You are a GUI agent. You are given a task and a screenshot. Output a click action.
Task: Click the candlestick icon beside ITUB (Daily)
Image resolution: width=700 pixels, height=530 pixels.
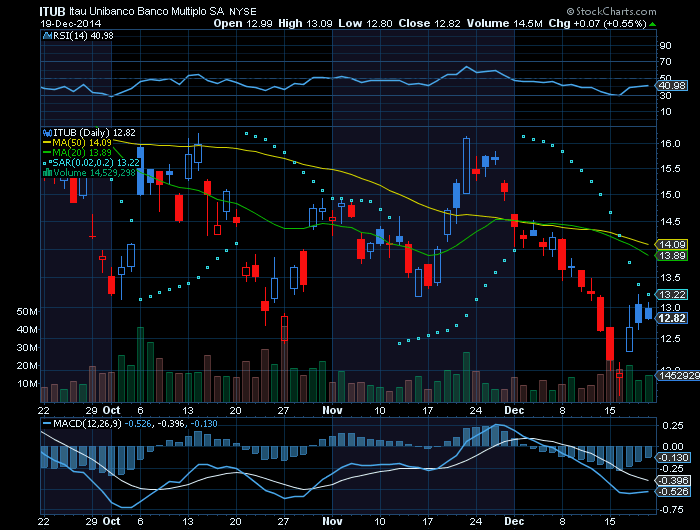(x=47, y=133)
